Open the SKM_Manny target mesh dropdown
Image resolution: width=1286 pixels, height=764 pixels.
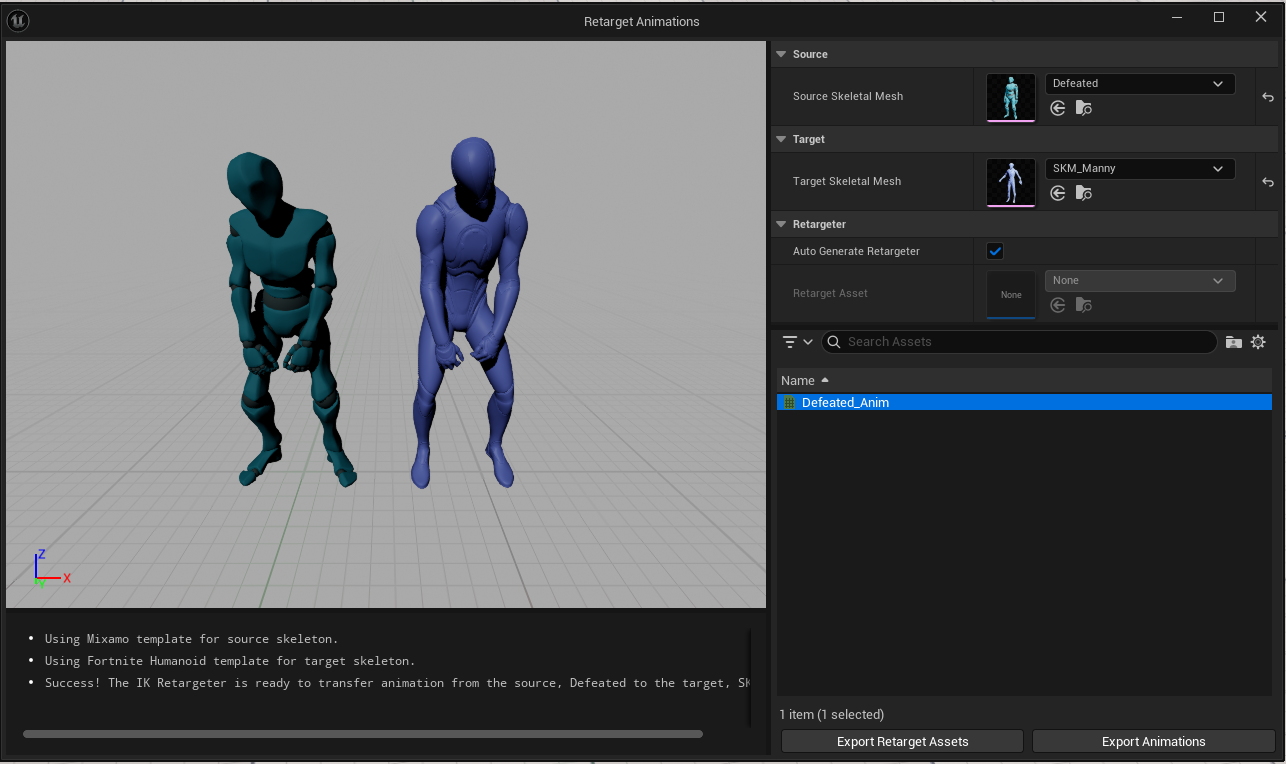click(1139, 169)
